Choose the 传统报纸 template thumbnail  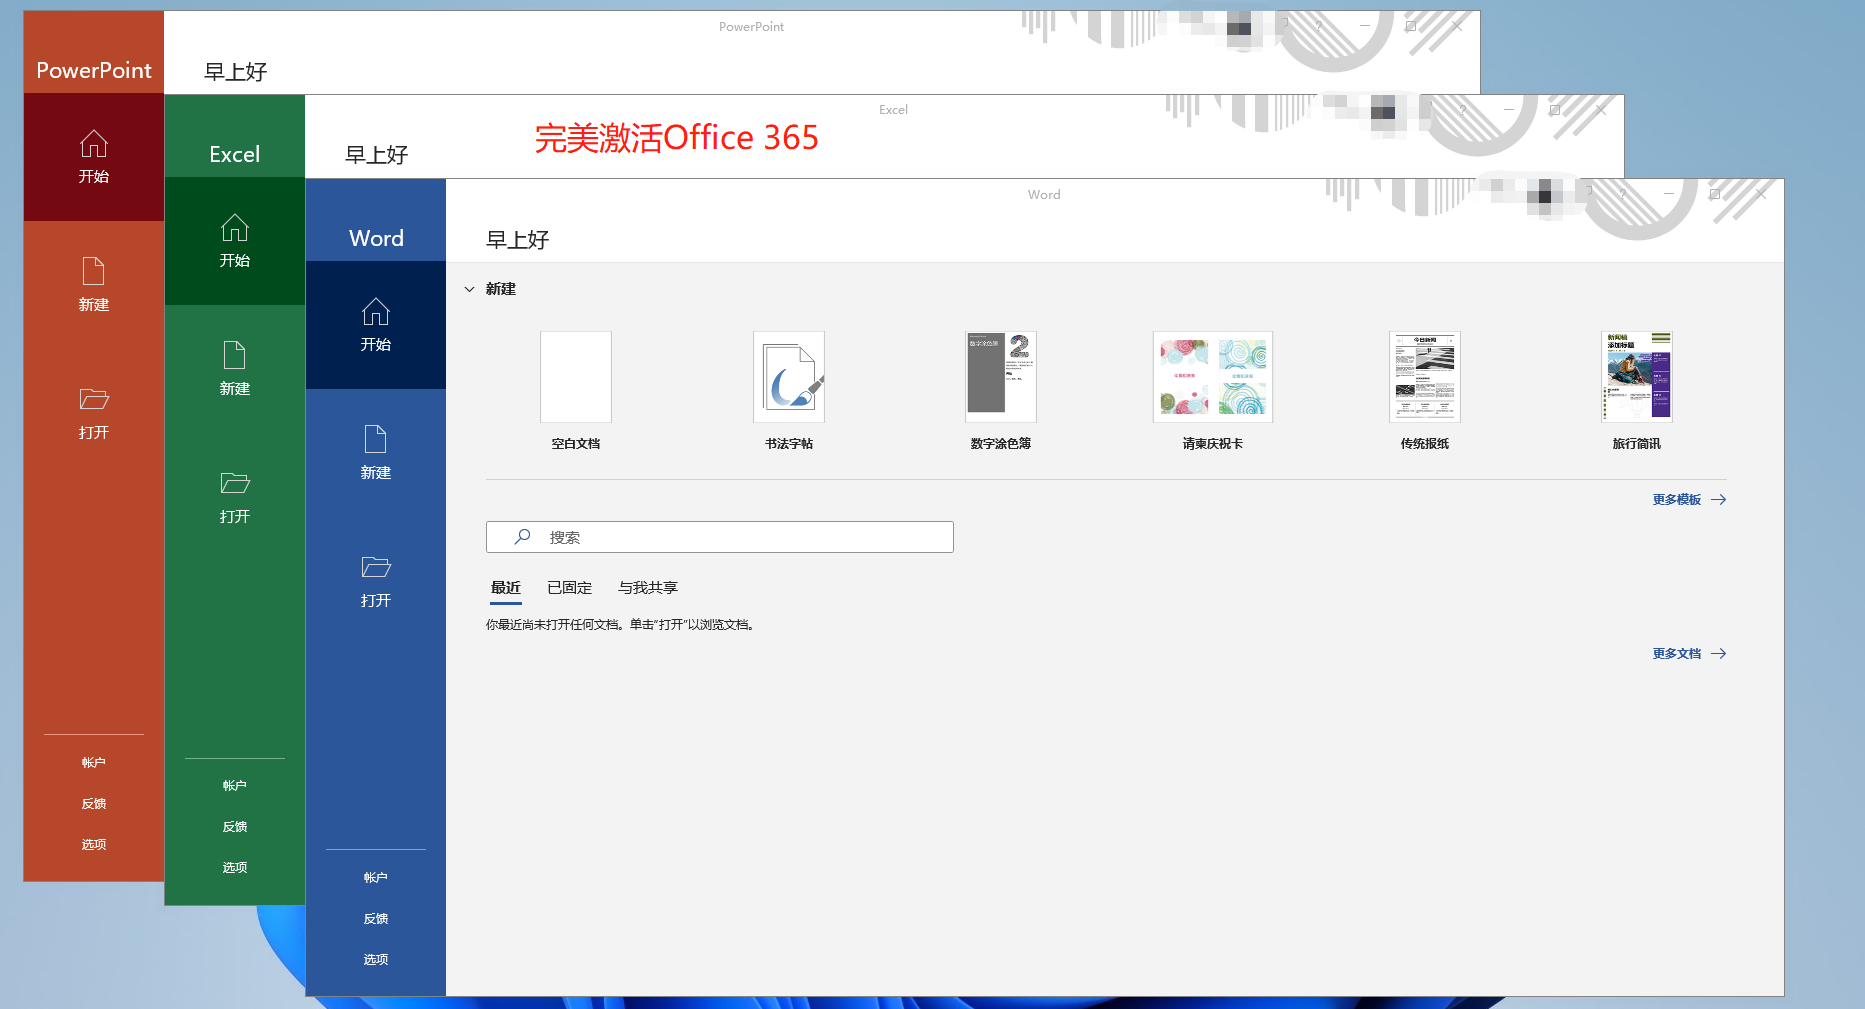(x=1424, y=377)
